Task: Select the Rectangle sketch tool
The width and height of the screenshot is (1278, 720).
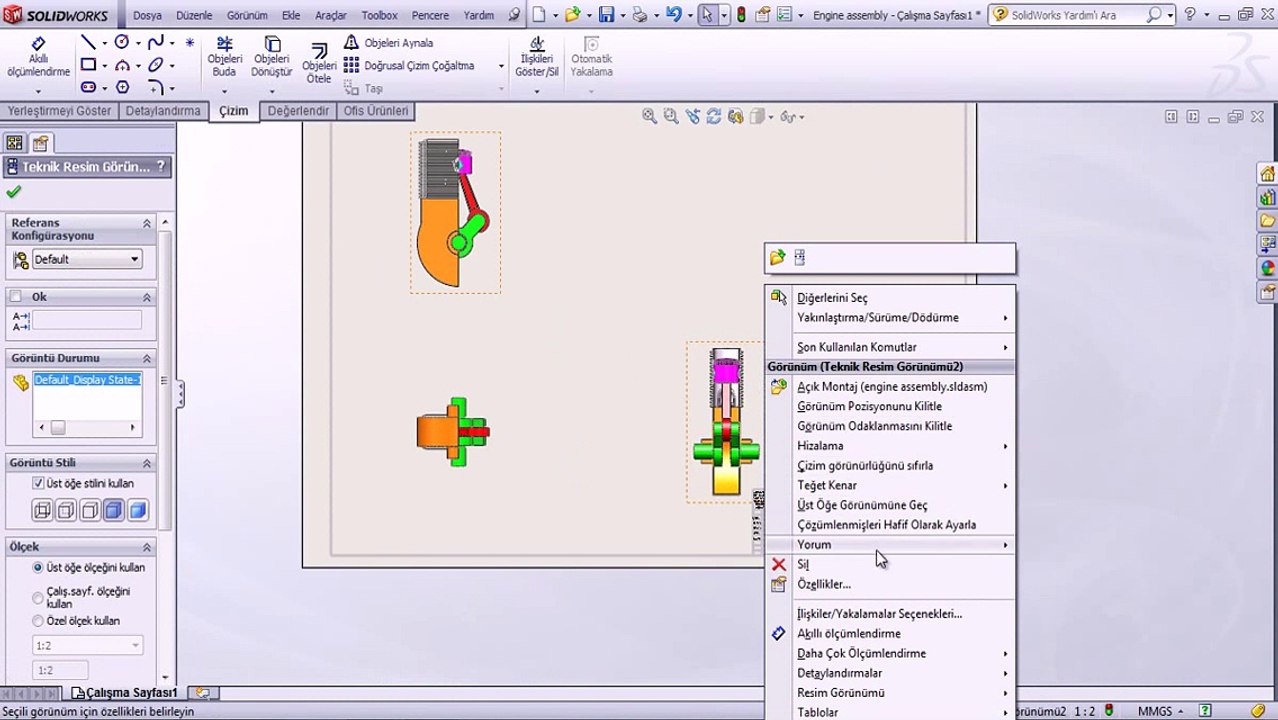Action: click(x=88, y=65)
